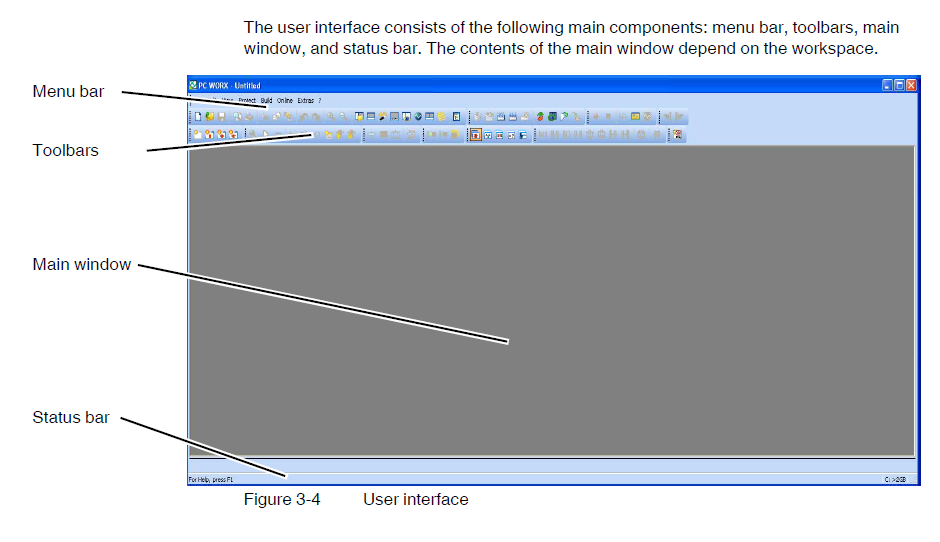Viewport: 940px width, 542px height.
Task: Toggle the highlighted workspace button in second toolbar
Action: coord(475,134)
